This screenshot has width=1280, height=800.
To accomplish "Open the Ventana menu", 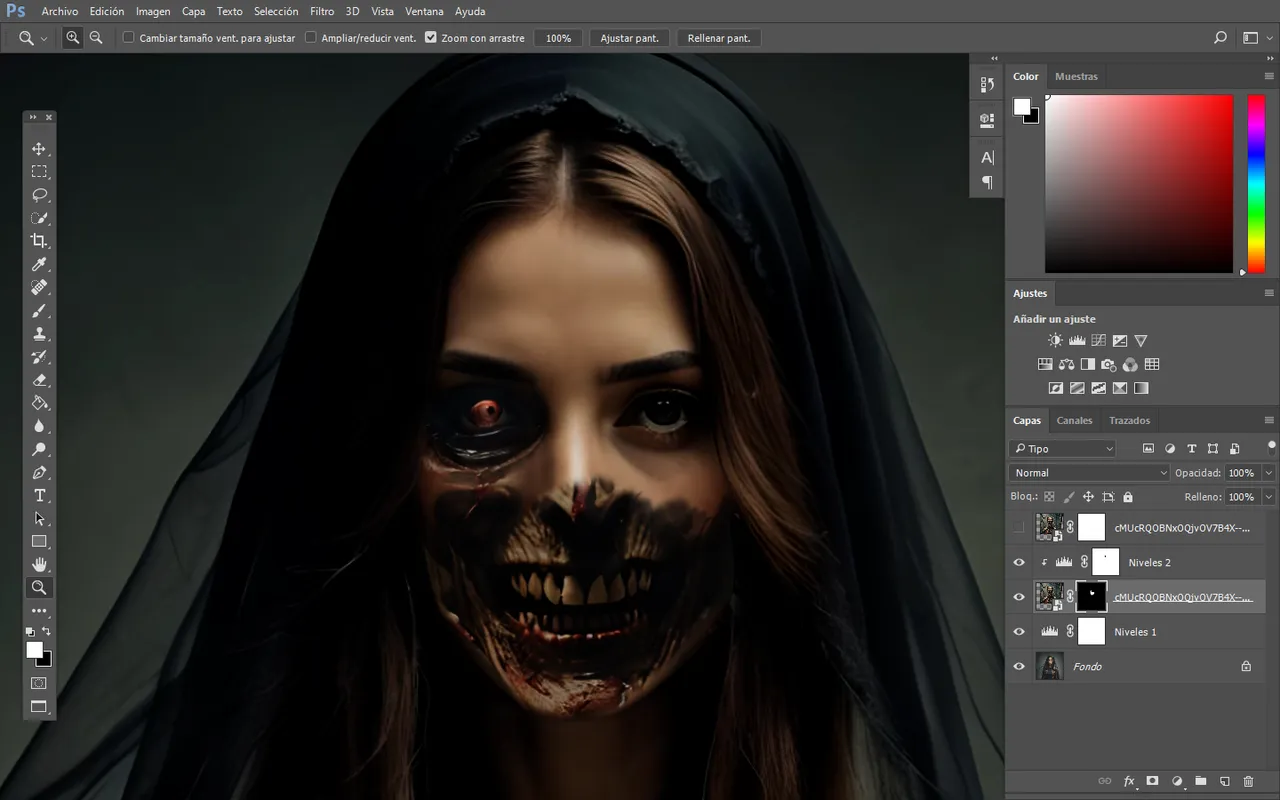I will coord(424,12).
